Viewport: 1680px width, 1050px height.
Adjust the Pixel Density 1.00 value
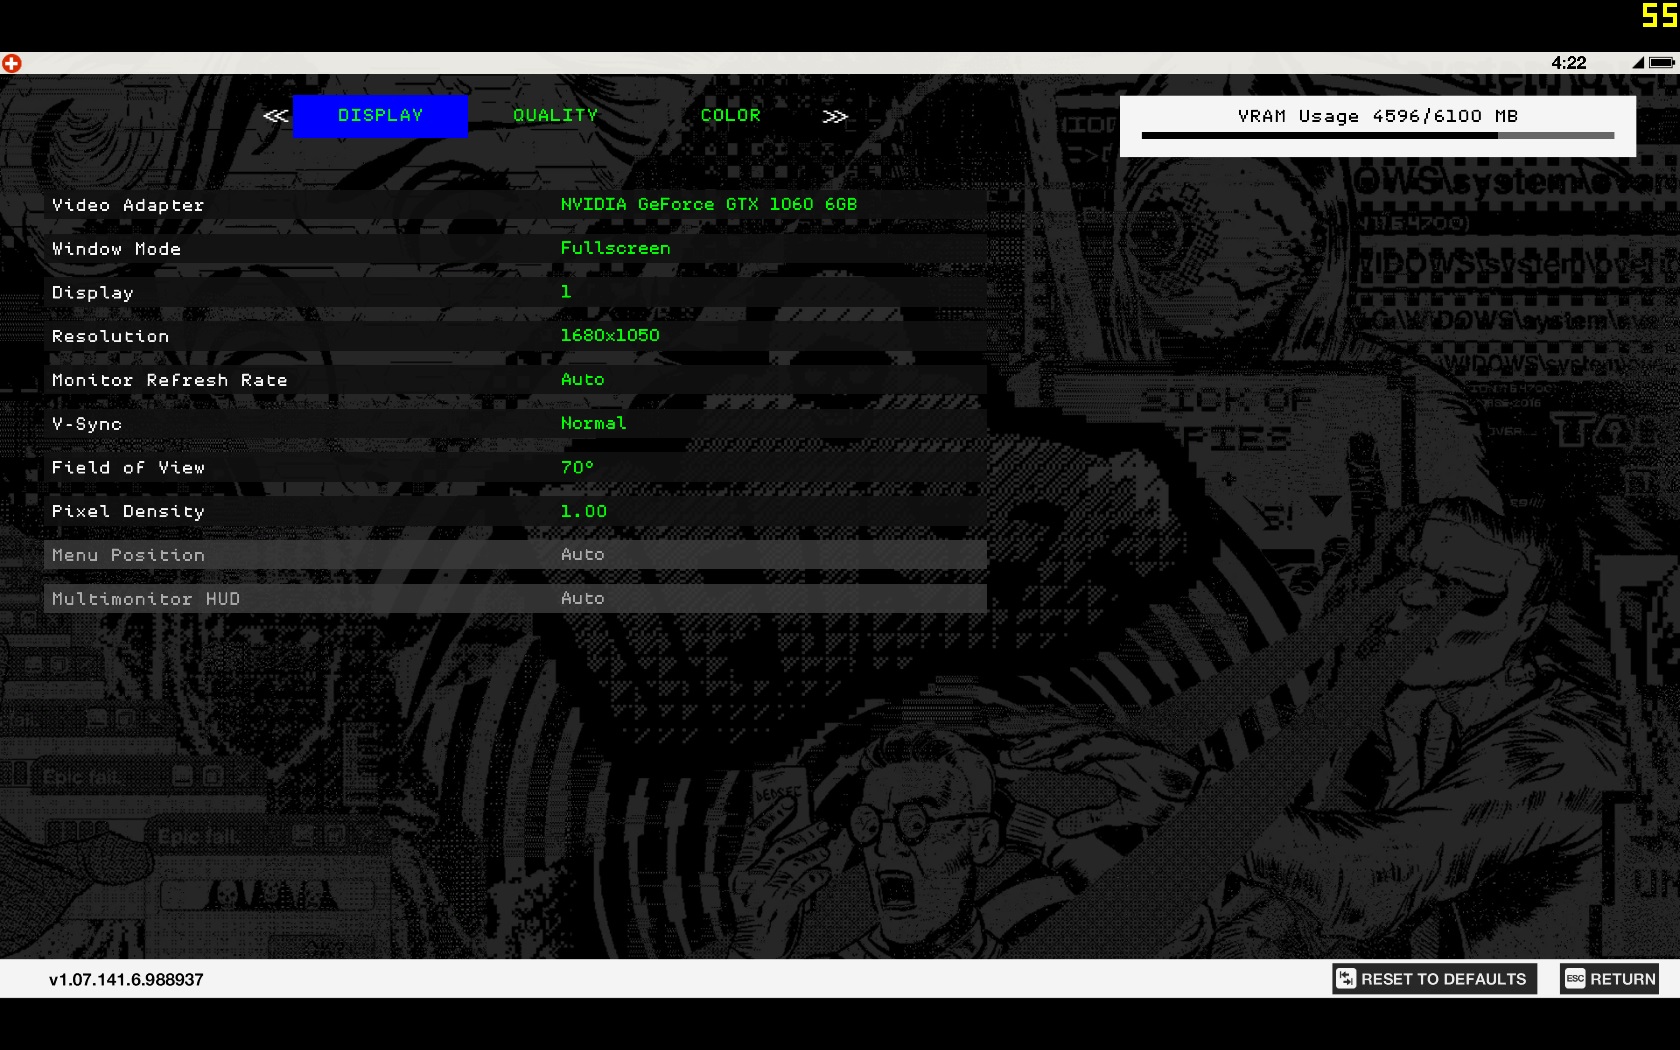583,511
